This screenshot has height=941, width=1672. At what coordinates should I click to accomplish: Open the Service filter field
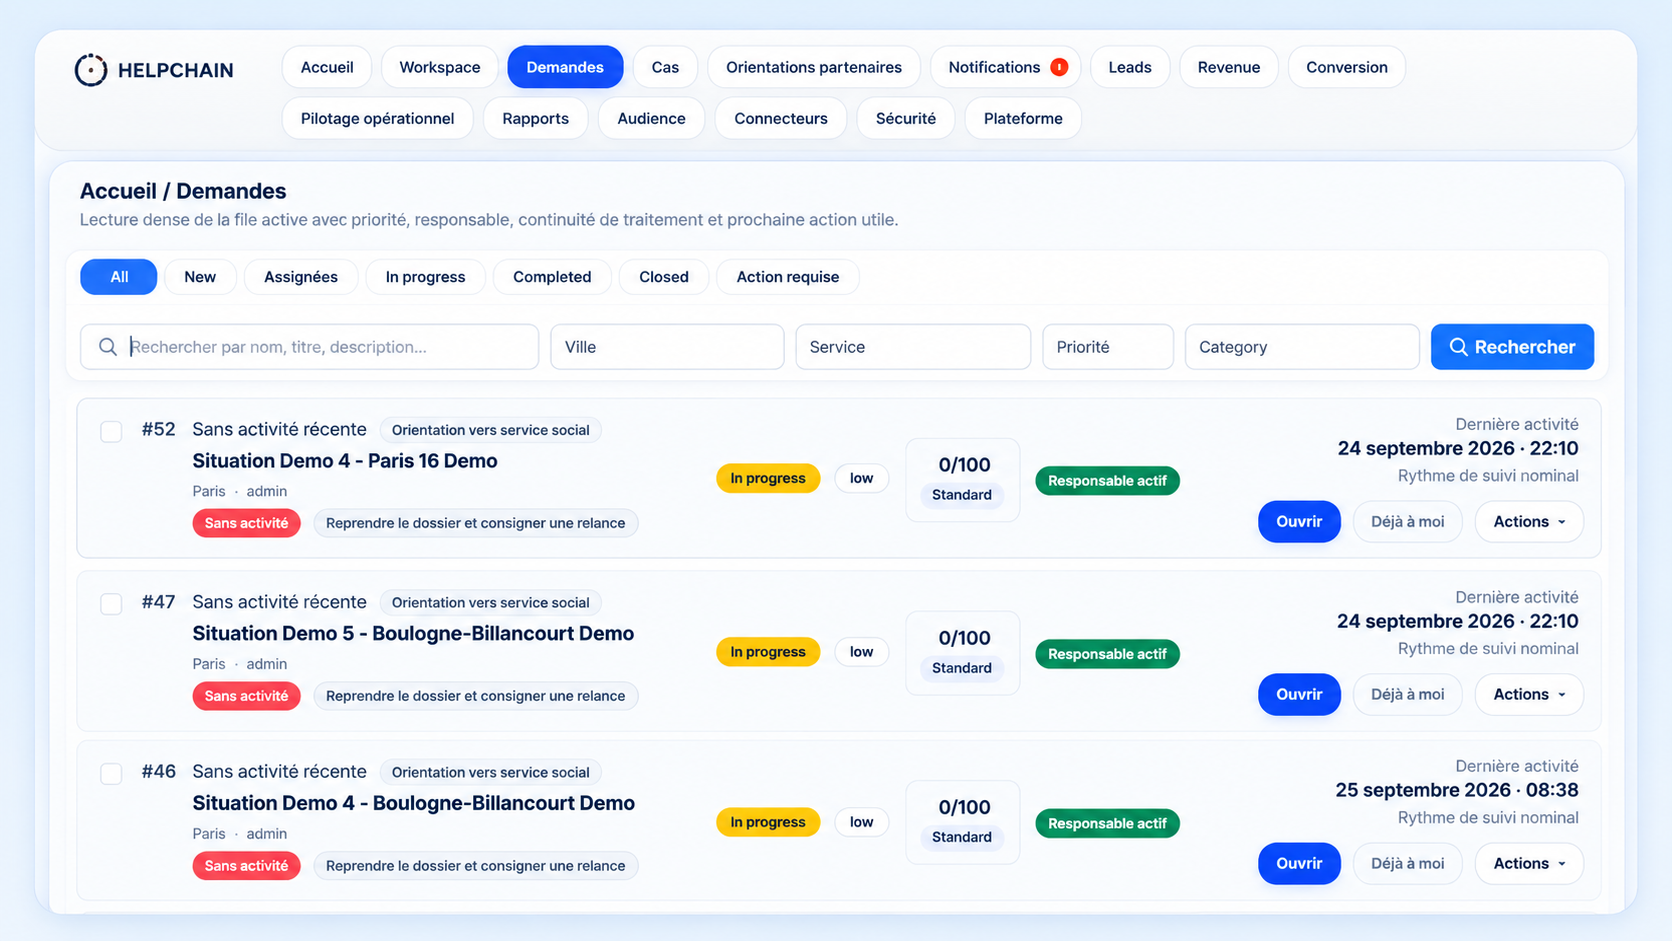(913, 347)
